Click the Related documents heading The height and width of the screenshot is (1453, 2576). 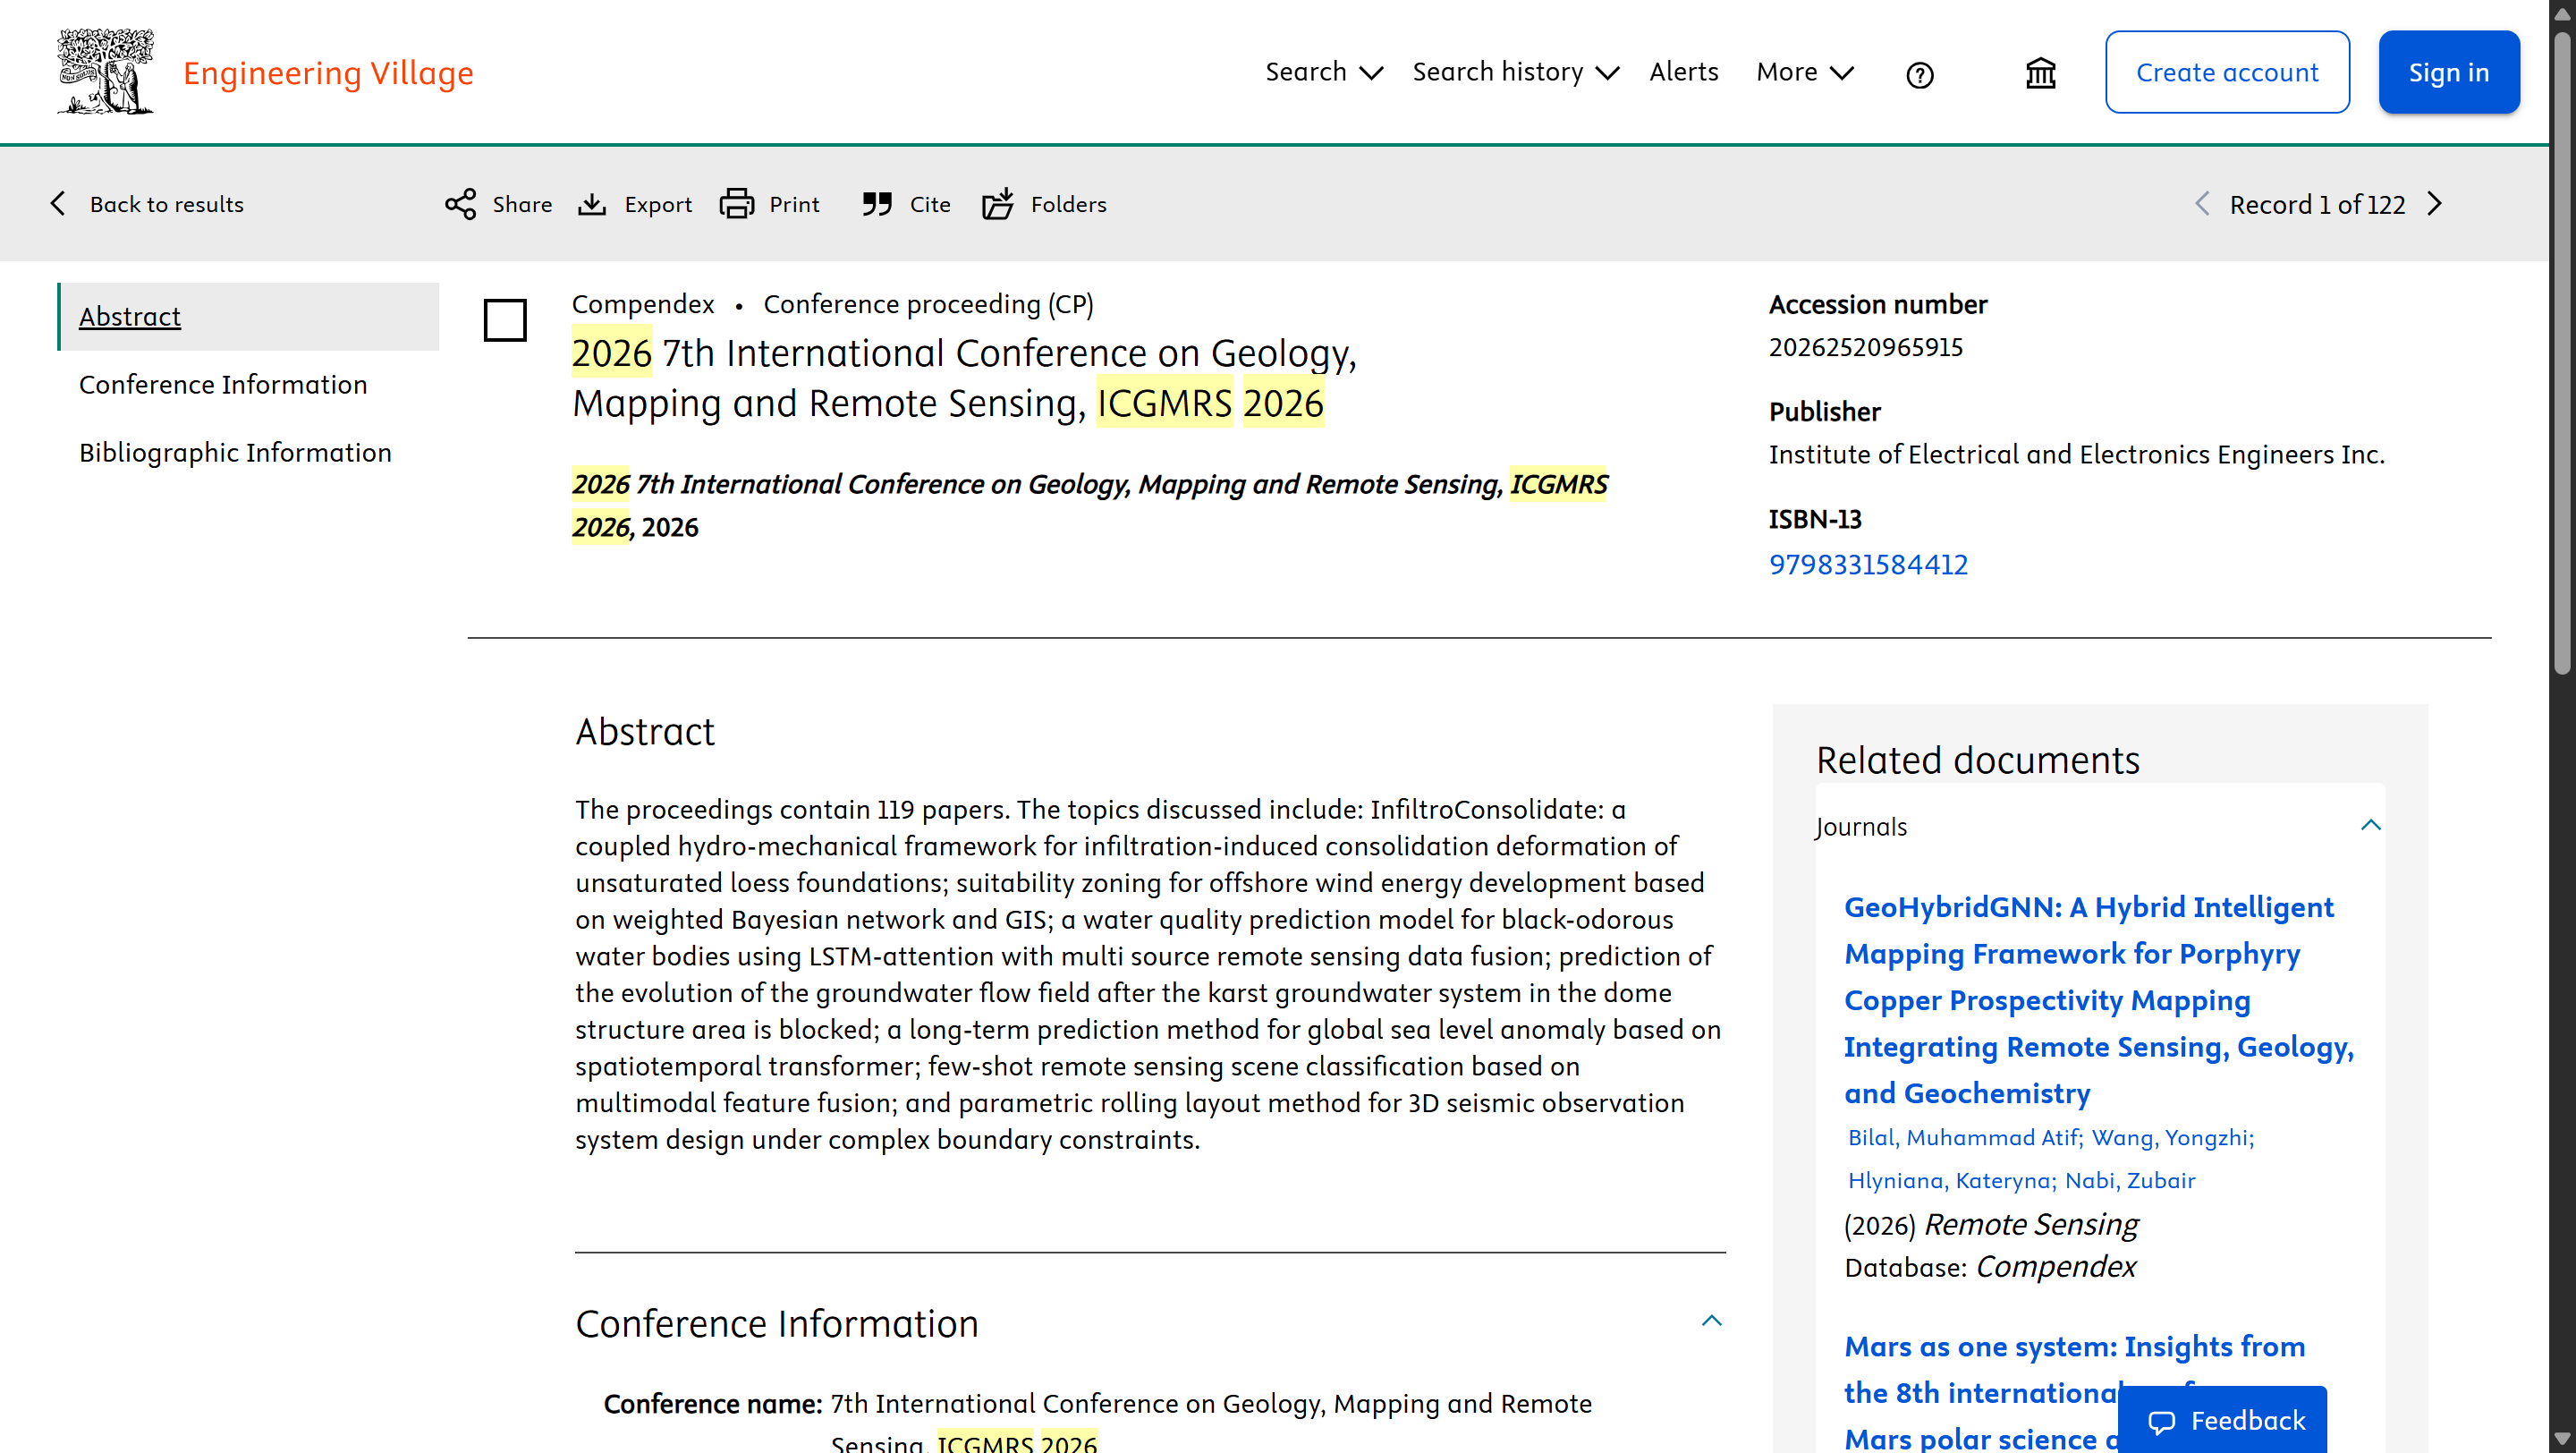pyautogui.click(x=1978, y=760)
